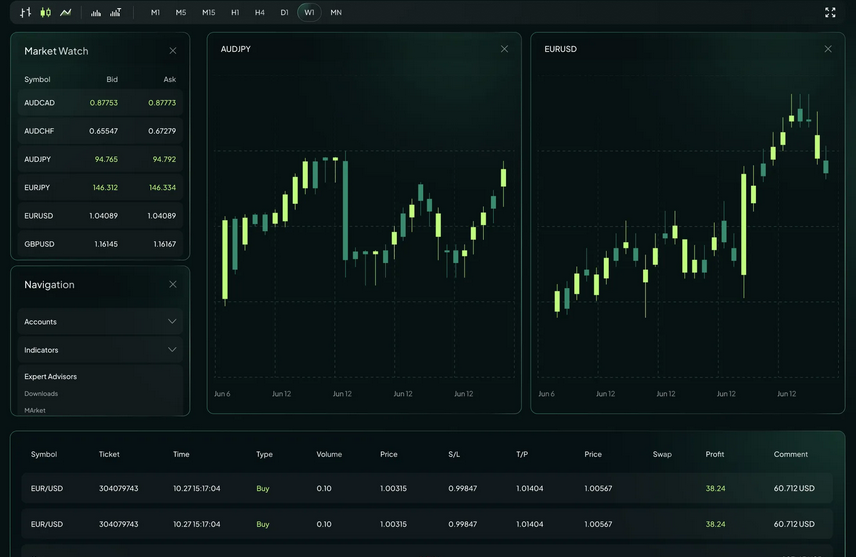Screen dimensions: 856x557
Task: Sort trades by Swap column header
Action: point(662,454)
